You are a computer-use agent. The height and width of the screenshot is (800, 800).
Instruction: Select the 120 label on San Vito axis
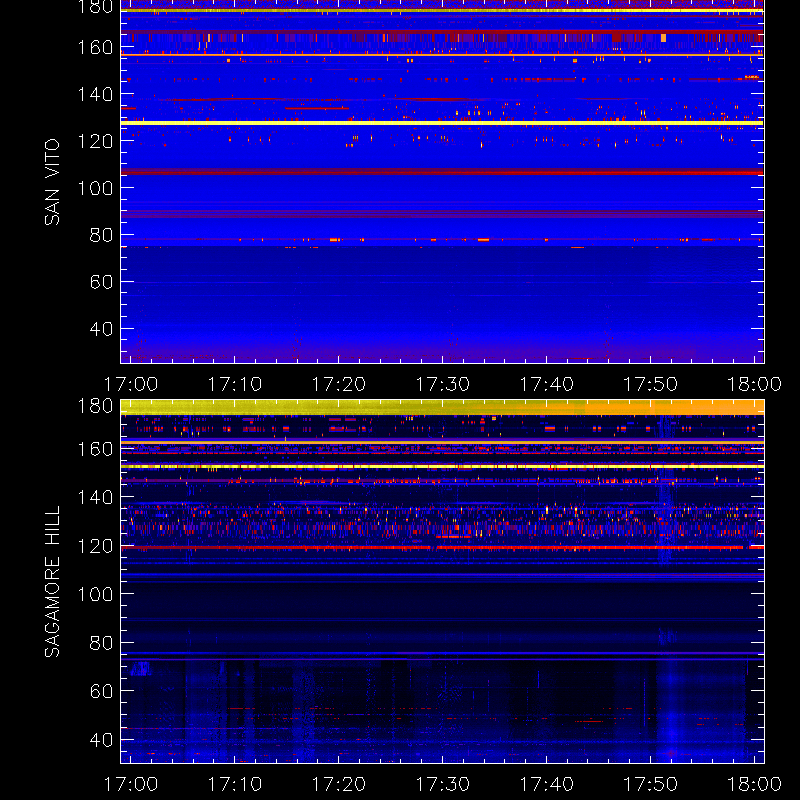click(x=95, y=141)
